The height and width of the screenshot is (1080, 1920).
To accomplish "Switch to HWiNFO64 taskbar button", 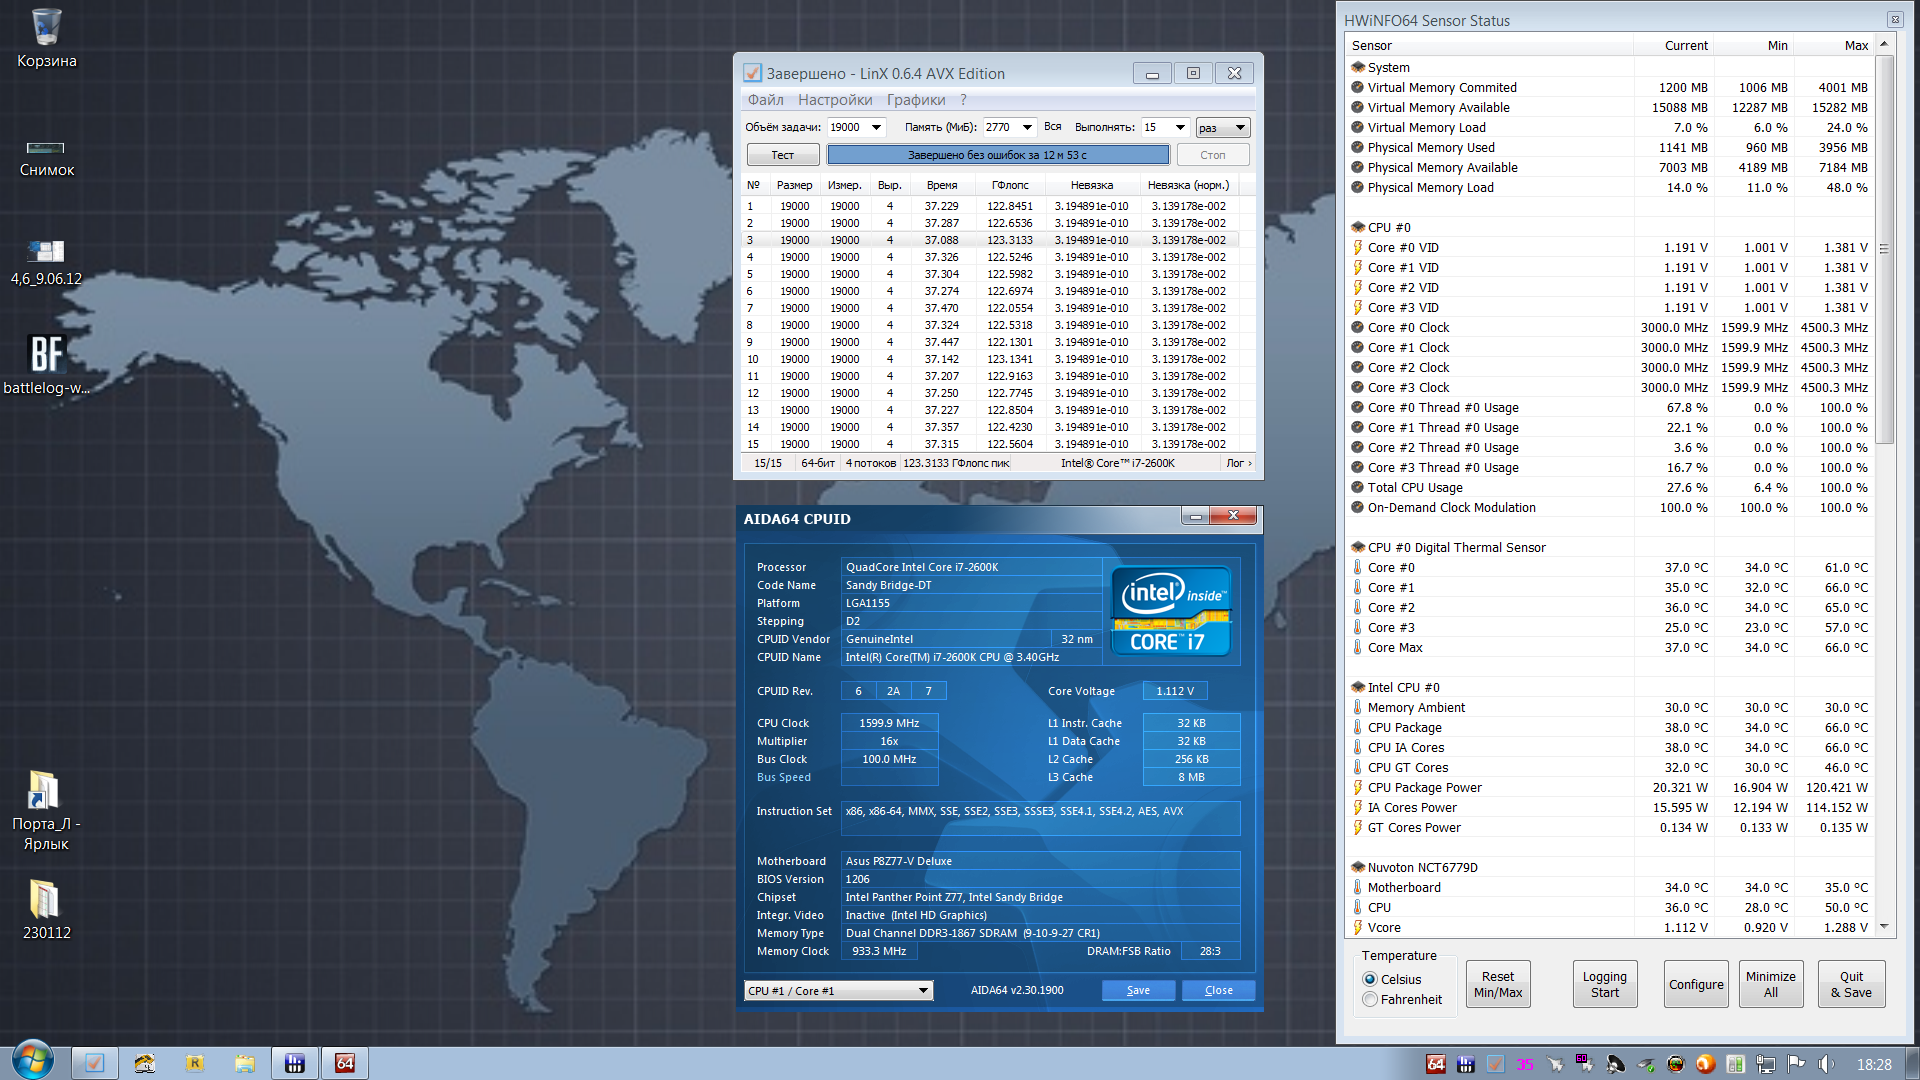I will coord(295,1063).
